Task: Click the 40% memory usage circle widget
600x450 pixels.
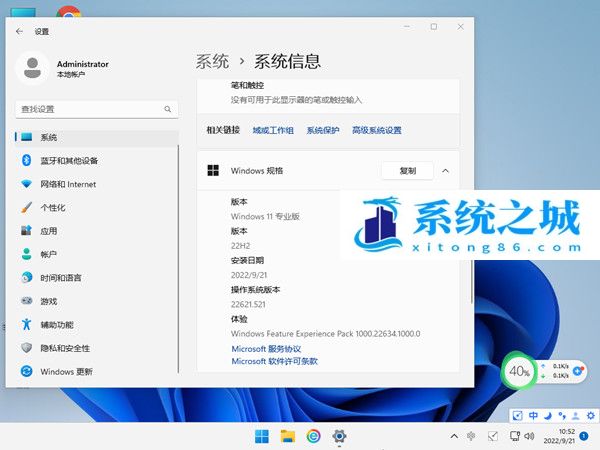Action: (519, 370)
